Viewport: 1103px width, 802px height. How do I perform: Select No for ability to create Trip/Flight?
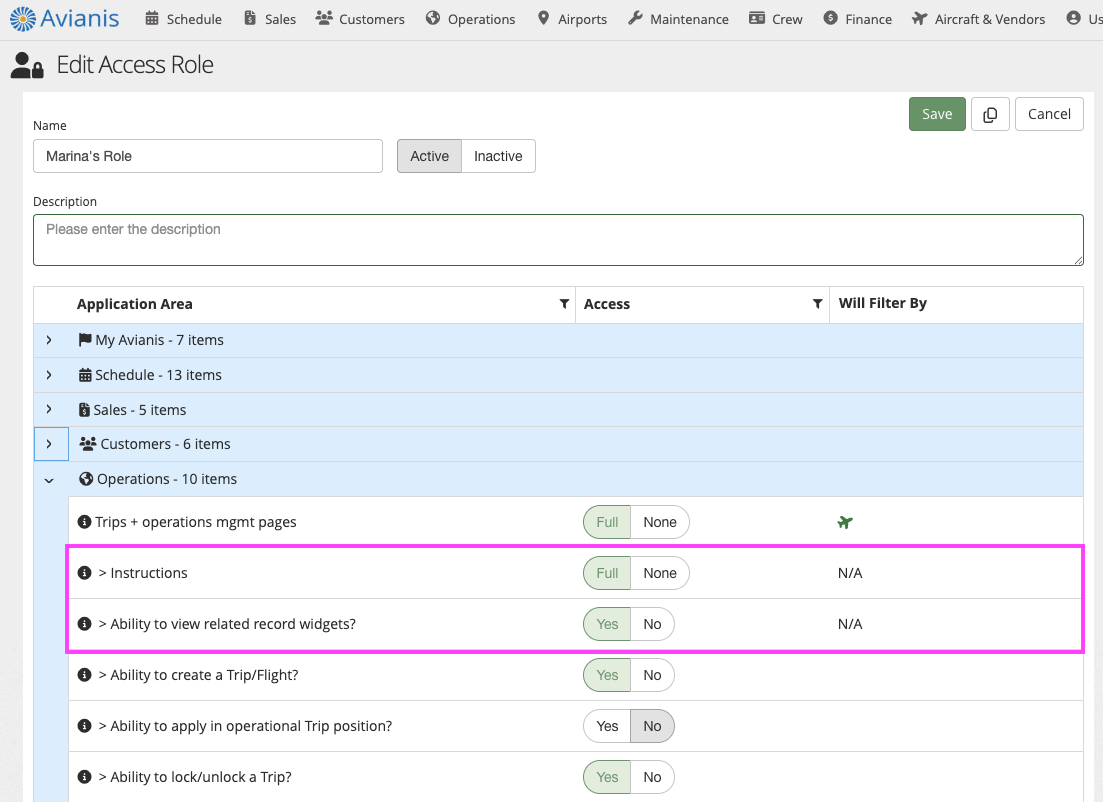coord(652,675)
